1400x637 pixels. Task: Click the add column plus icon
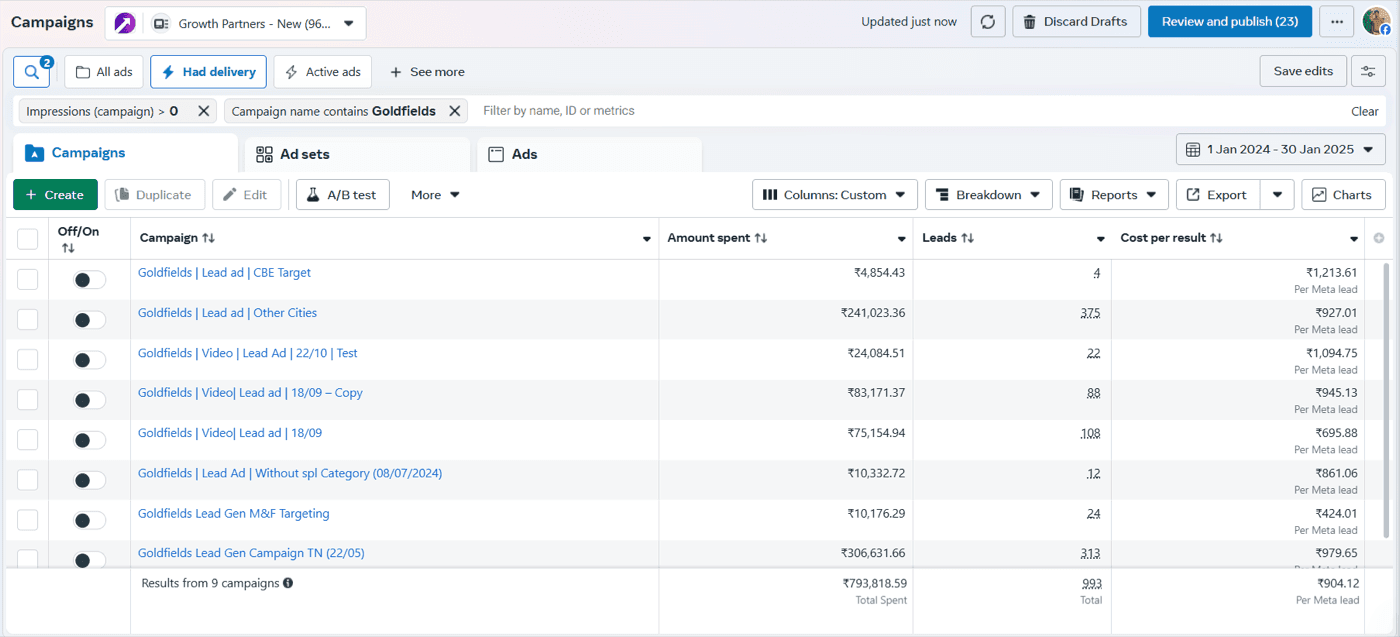(1379, 238)
